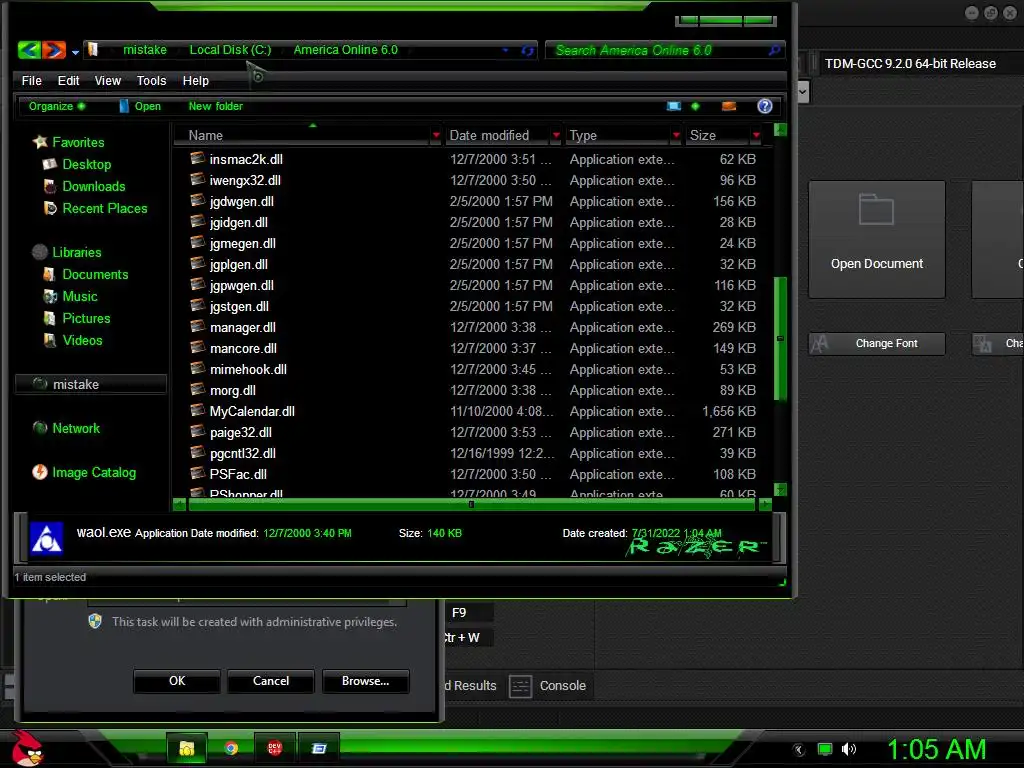Screen dimensions: 1024x768
Task: Refresh the America Online 6.0 folder
Action: [x=528, y=50]
